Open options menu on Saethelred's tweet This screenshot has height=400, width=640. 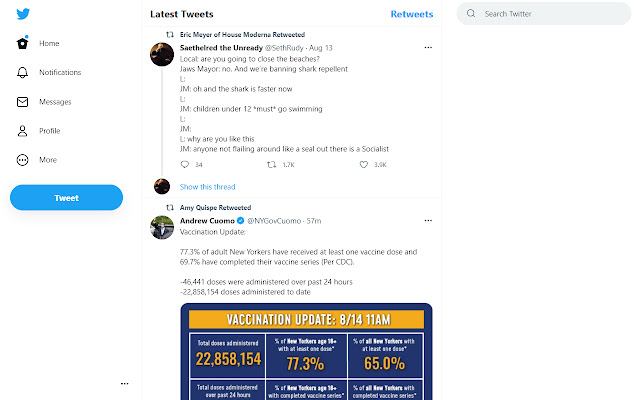428,47
